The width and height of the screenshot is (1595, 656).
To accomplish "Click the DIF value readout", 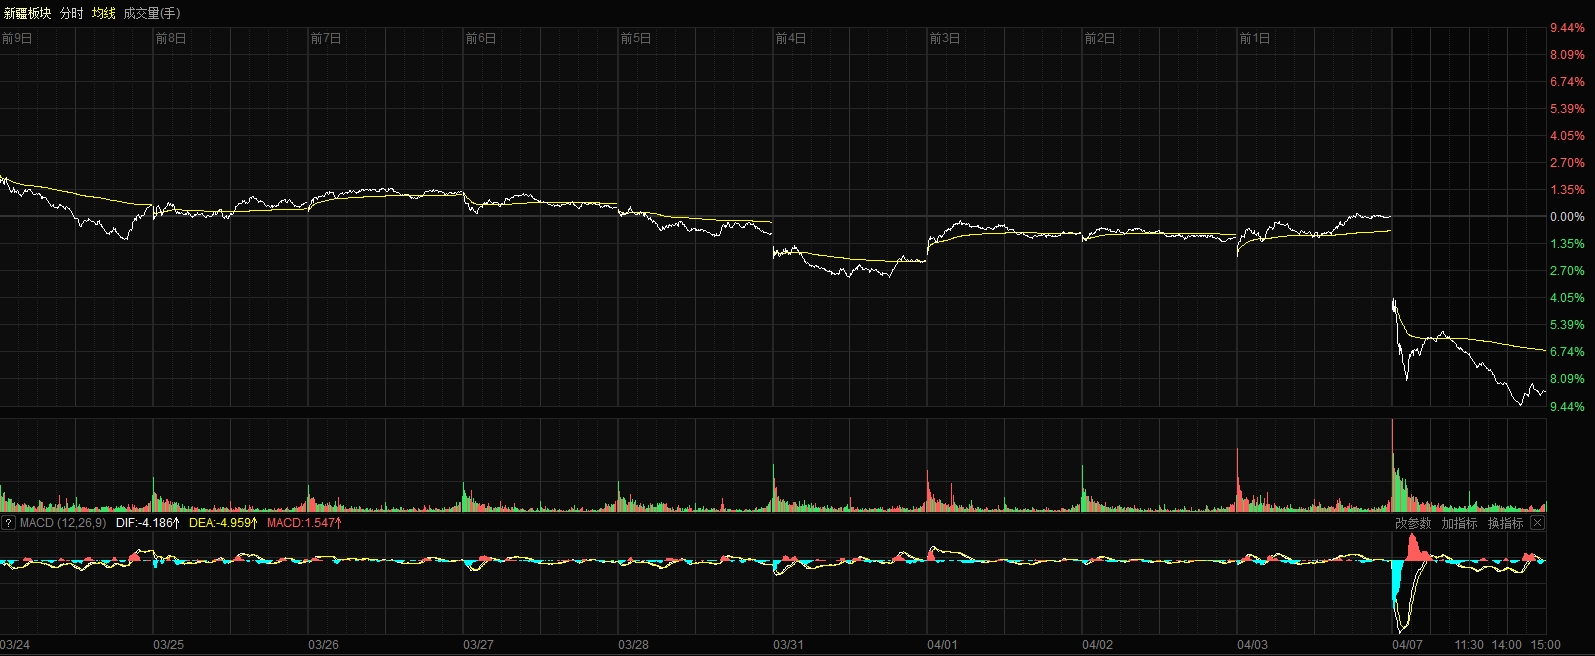I will coord(147,523).
